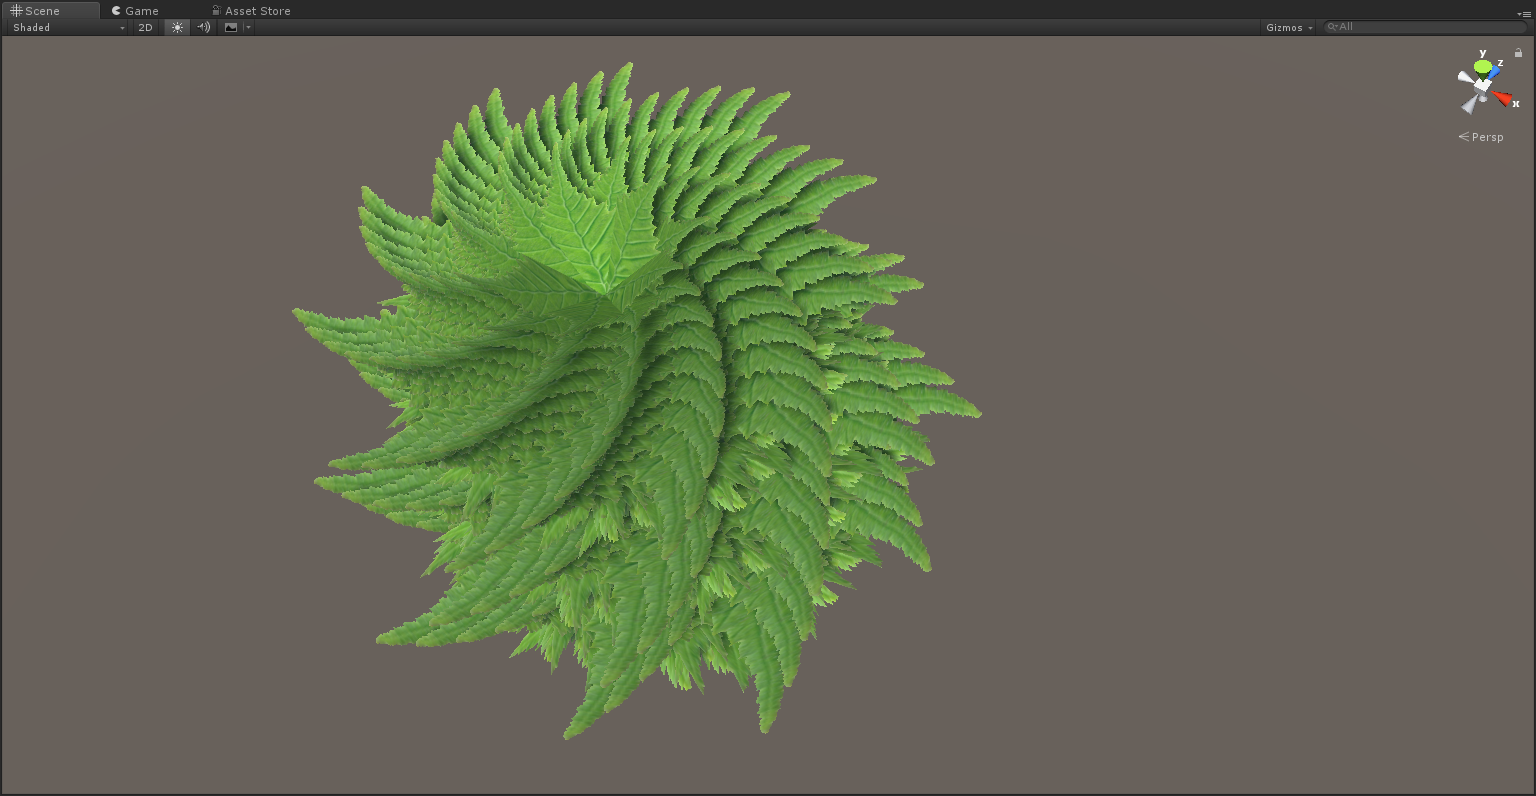Viewport: 1536px width, 796px height.
Task: Switch to the Game tab
Action: [x=135, y=11]
